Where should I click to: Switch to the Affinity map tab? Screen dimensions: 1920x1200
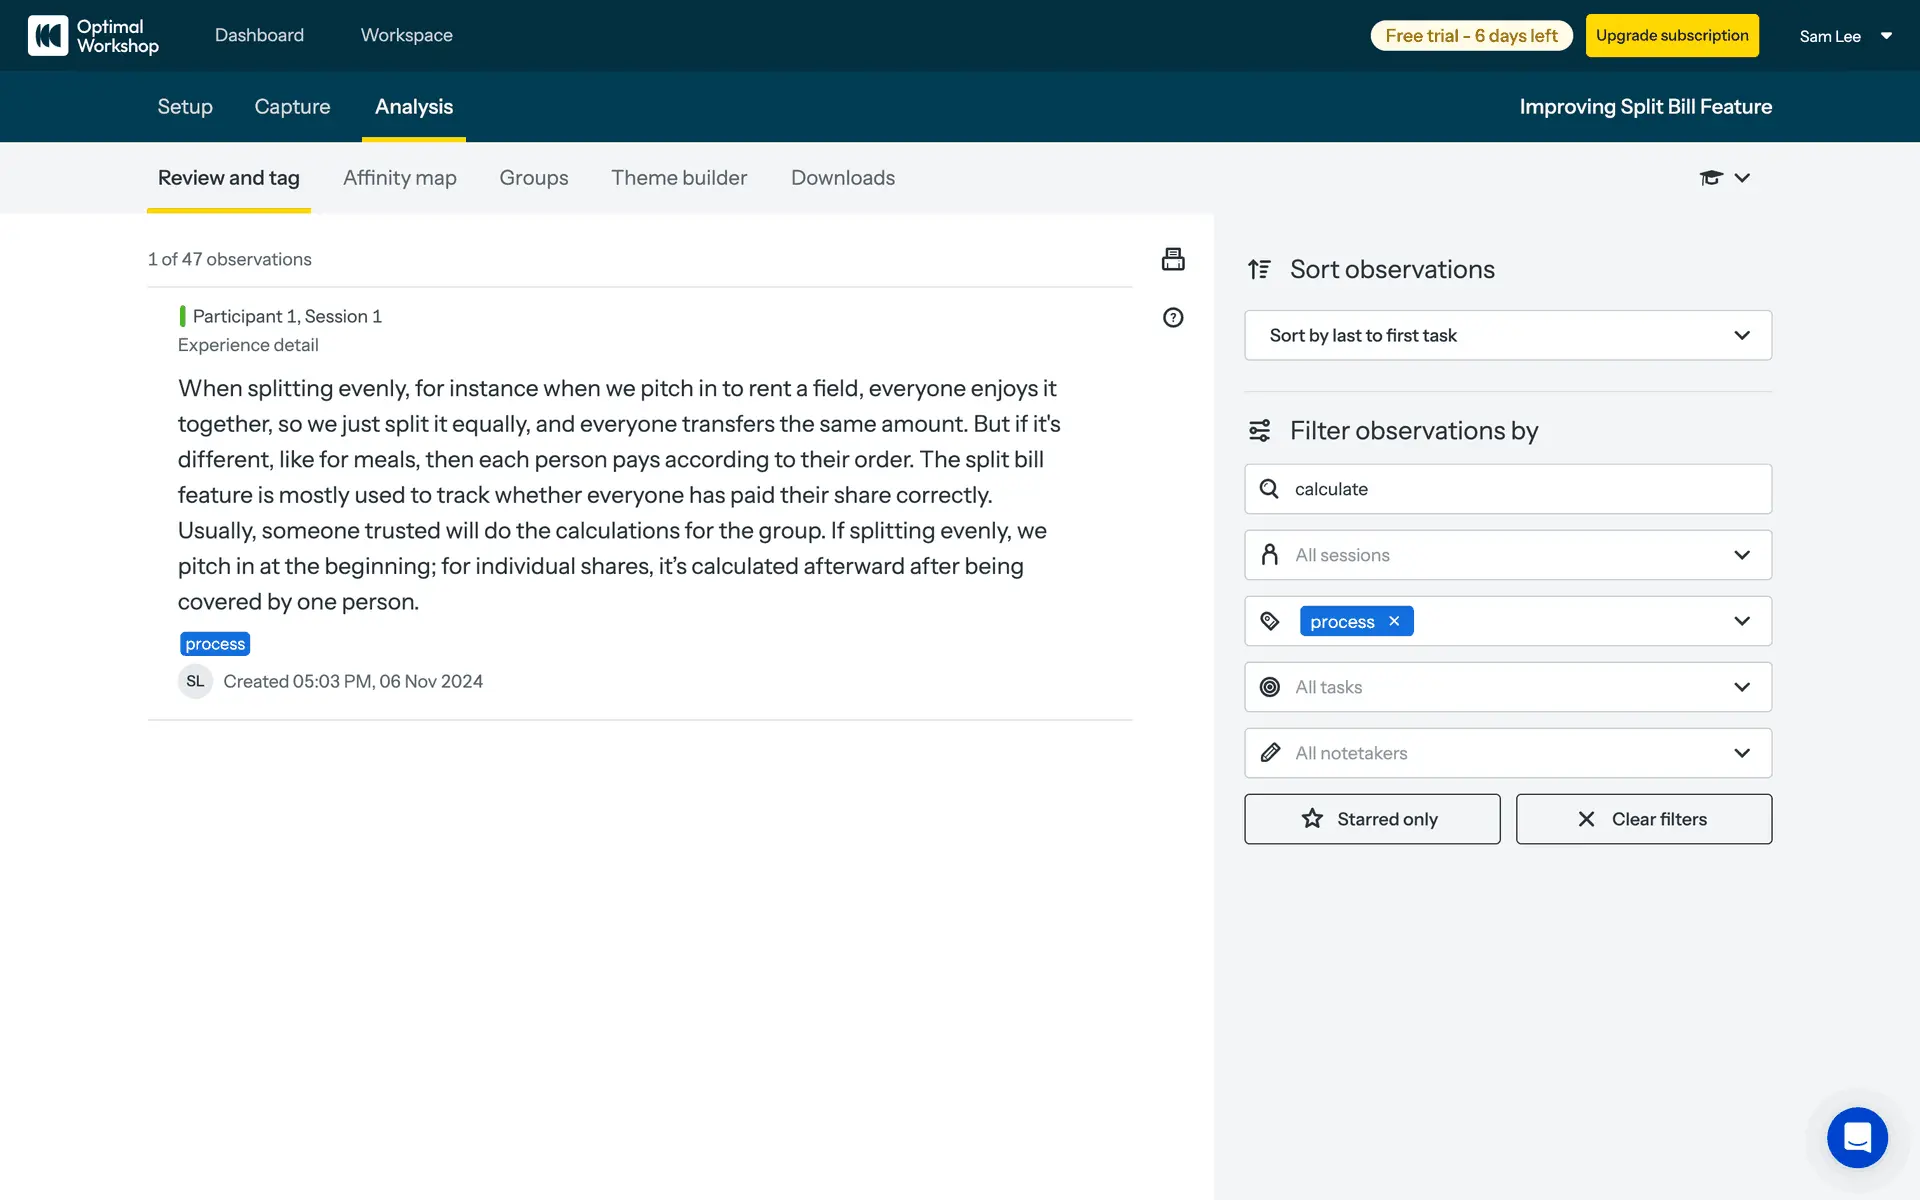click(400, 178)
